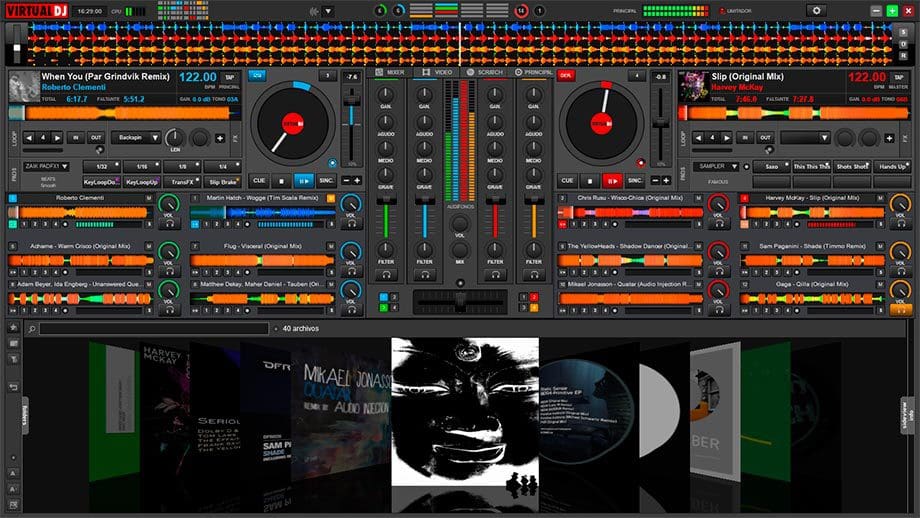Open the empty effect dropdown on right deck
Image resolution: width=920 pixels, height=518 pixels.
[805, 138]
